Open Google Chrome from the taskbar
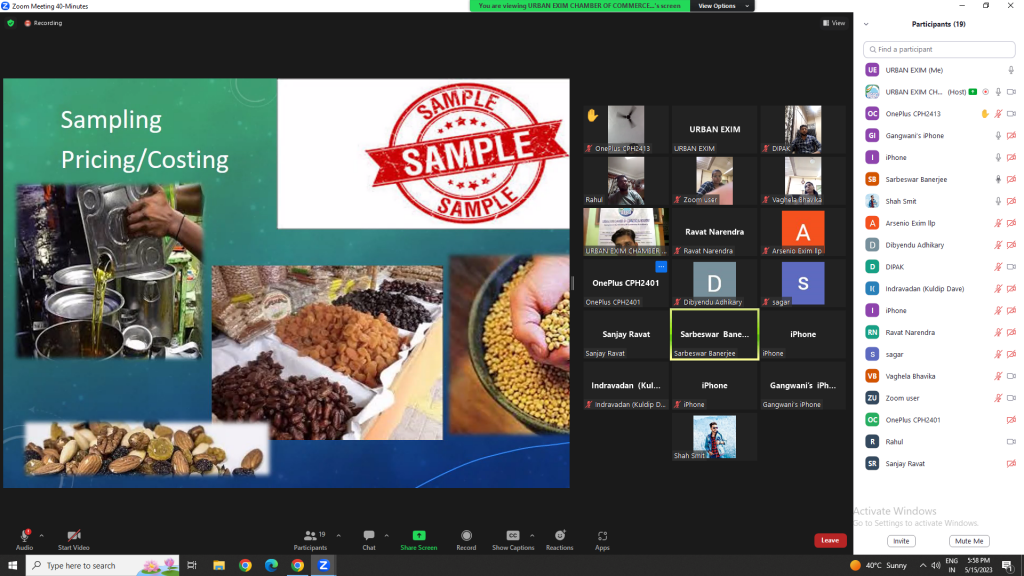Viewport: 1024px width, 576px height. [x=245, y=565]
